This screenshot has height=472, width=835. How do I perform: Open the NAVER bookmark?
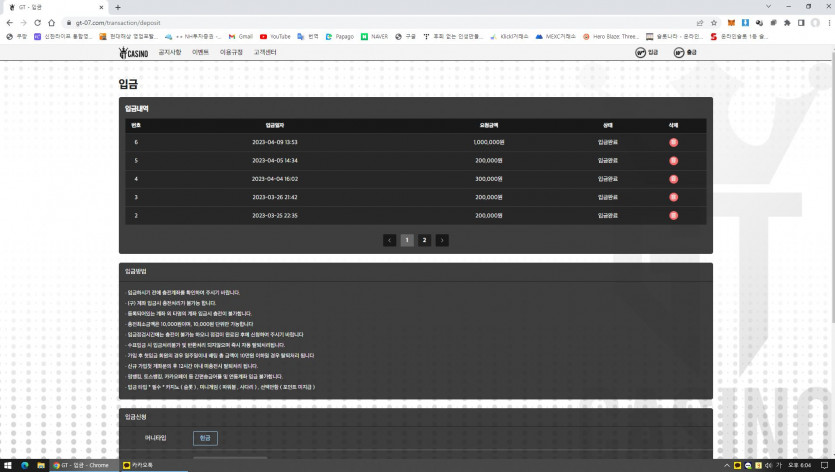point(374,37)
